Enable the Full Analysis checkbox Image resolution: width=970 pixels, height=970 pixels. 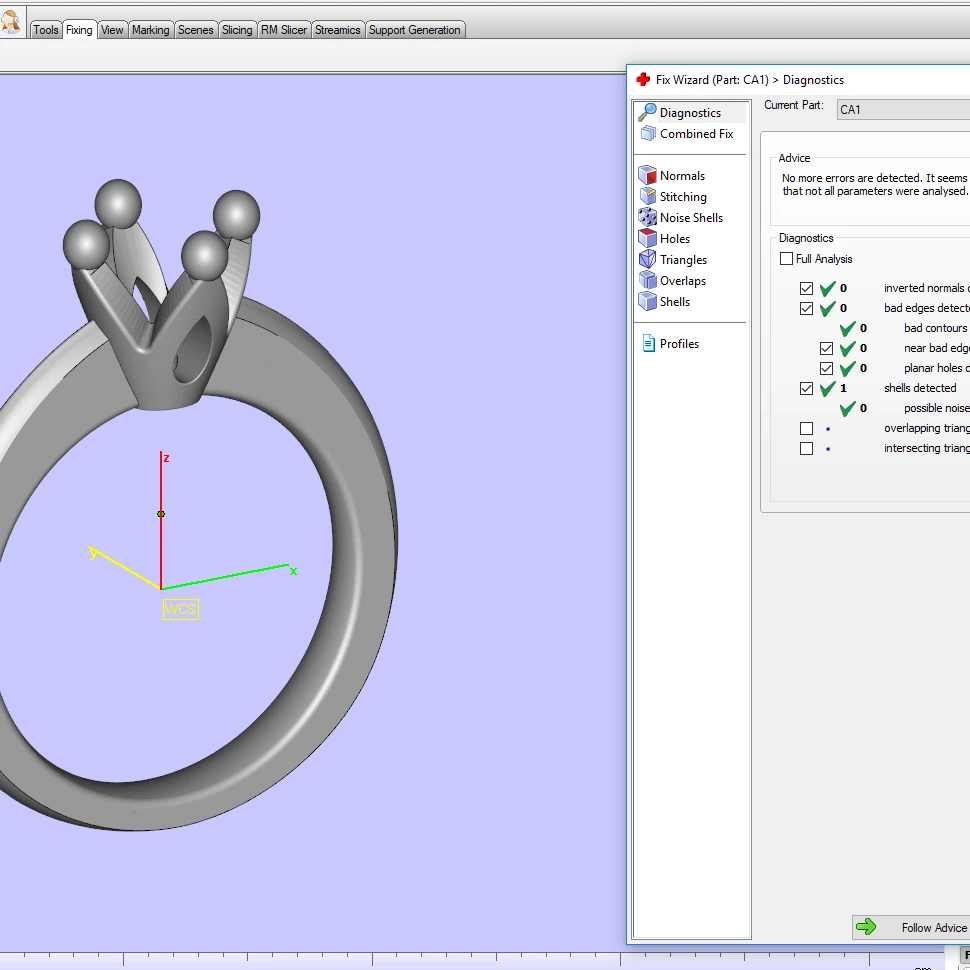click(x=787, y=258)
